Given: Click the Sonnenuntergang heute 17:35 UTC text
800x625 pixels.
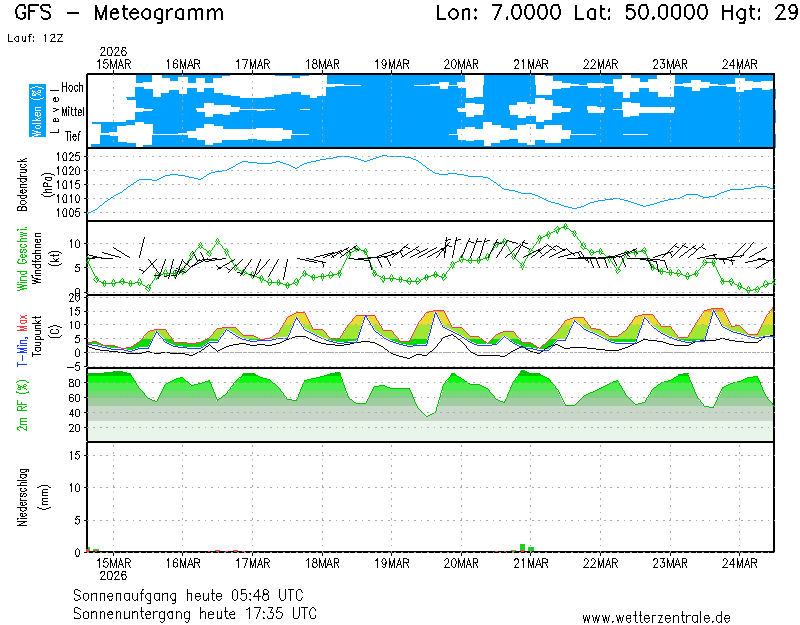Looking at the screenshot, I should tap(195, 612).
